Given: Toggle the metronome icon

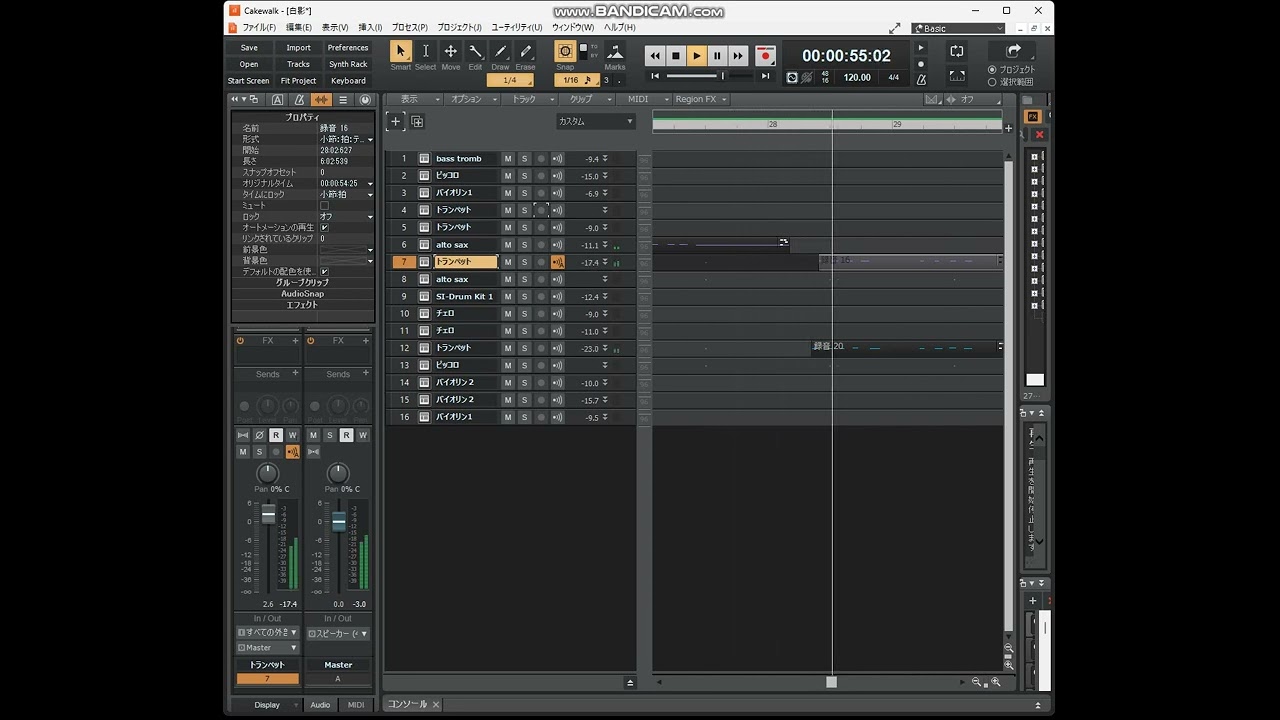Looking at the screenshot, I should 921,78.
